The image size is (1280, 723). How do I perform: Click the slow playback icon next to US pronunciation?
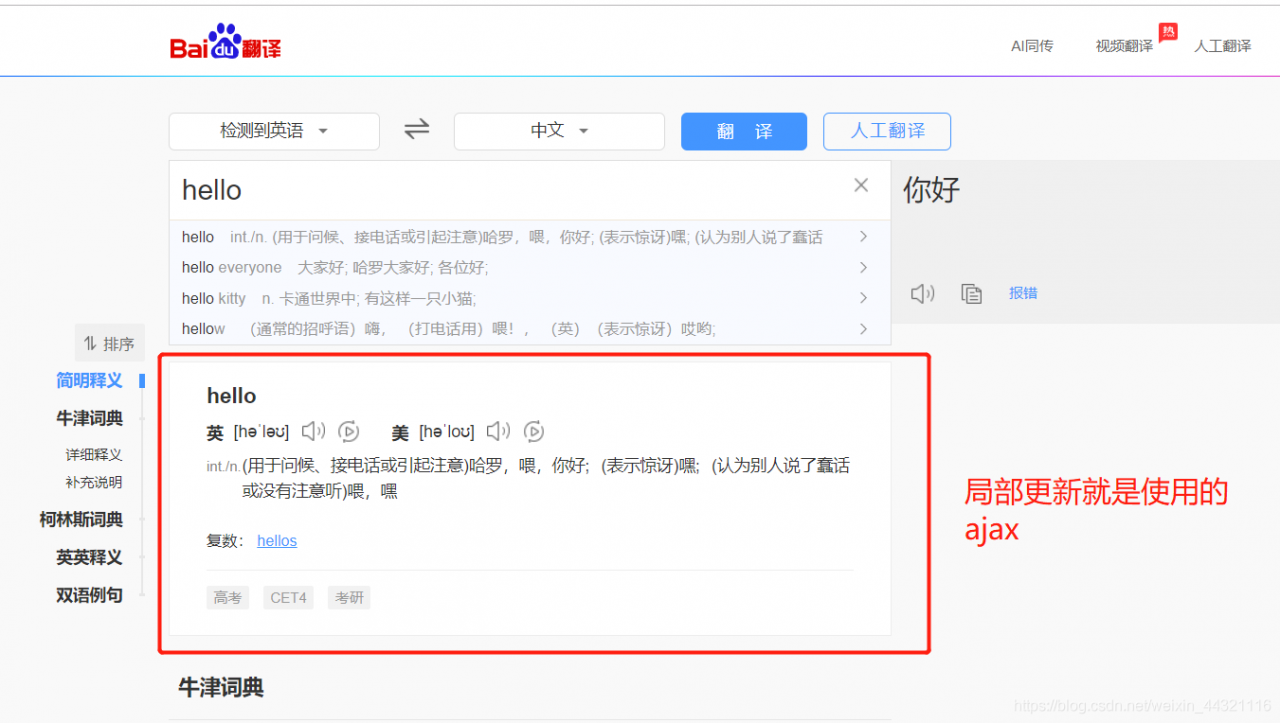(x=533, y=431)
